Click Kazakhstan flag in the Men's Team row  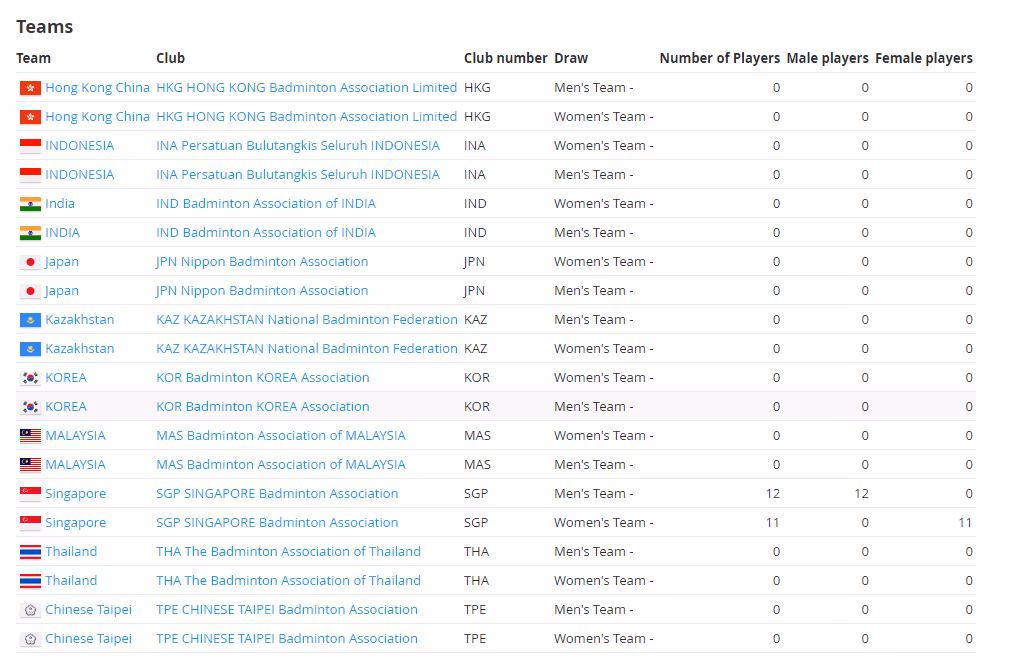[30, 320]
